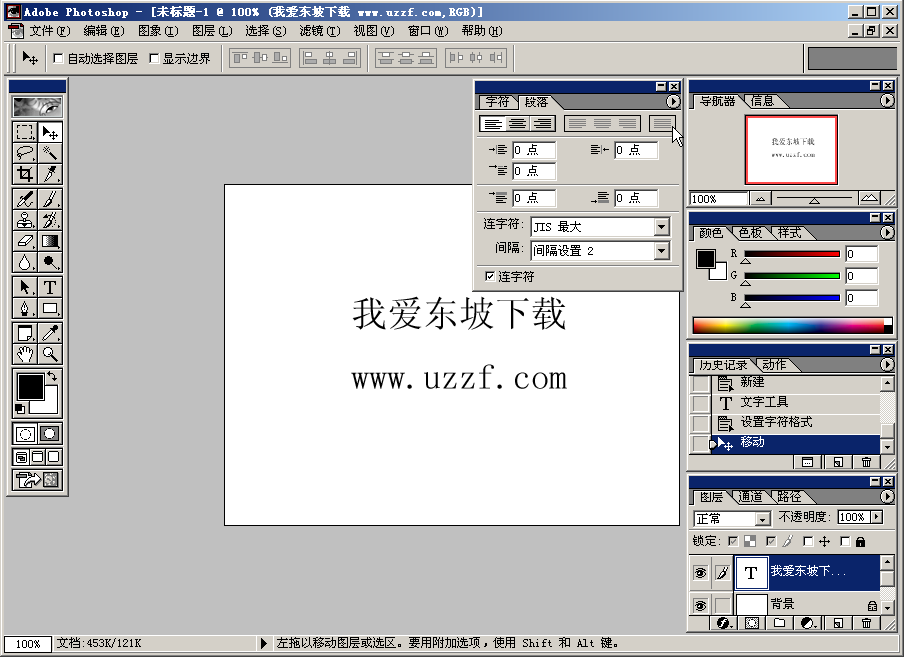Select the Eraser tool
The width and height of the screenshot is (904, 657).
point(25,241)
